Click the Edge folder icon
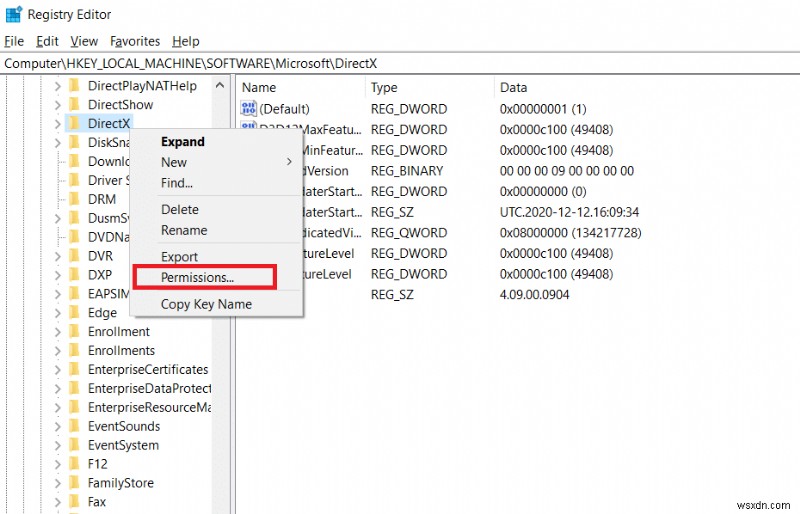This screenshot has width=800, height=514. 74,312
